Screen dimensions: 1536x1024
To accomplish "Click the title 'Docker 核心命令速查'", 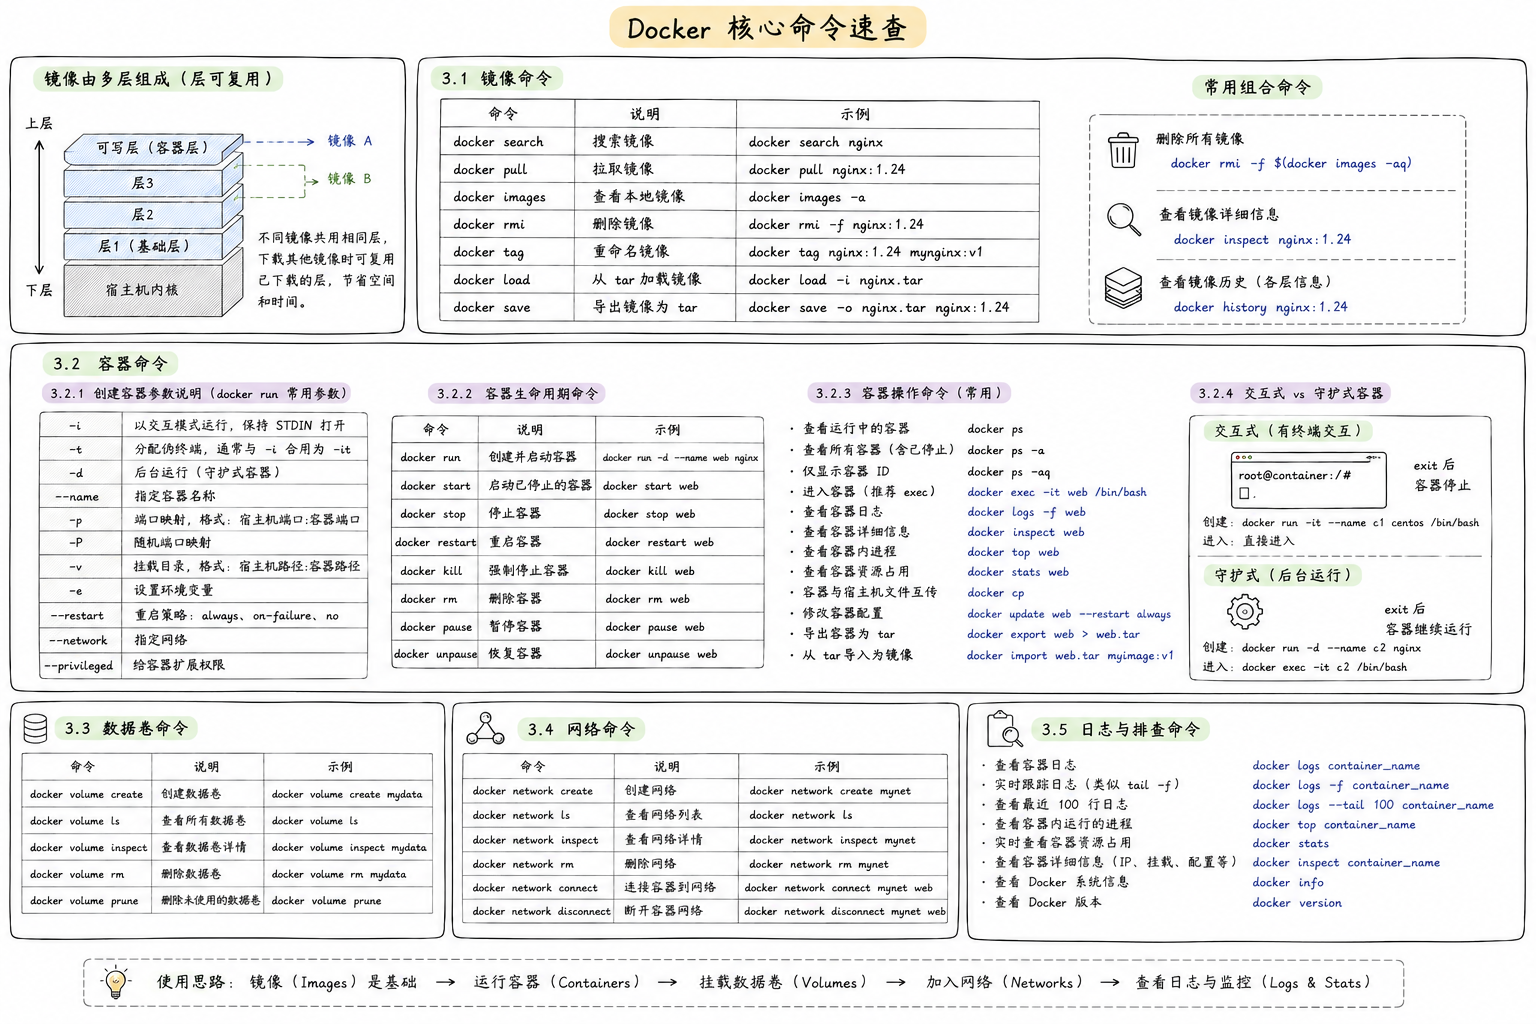I will [x=768, y=28].
